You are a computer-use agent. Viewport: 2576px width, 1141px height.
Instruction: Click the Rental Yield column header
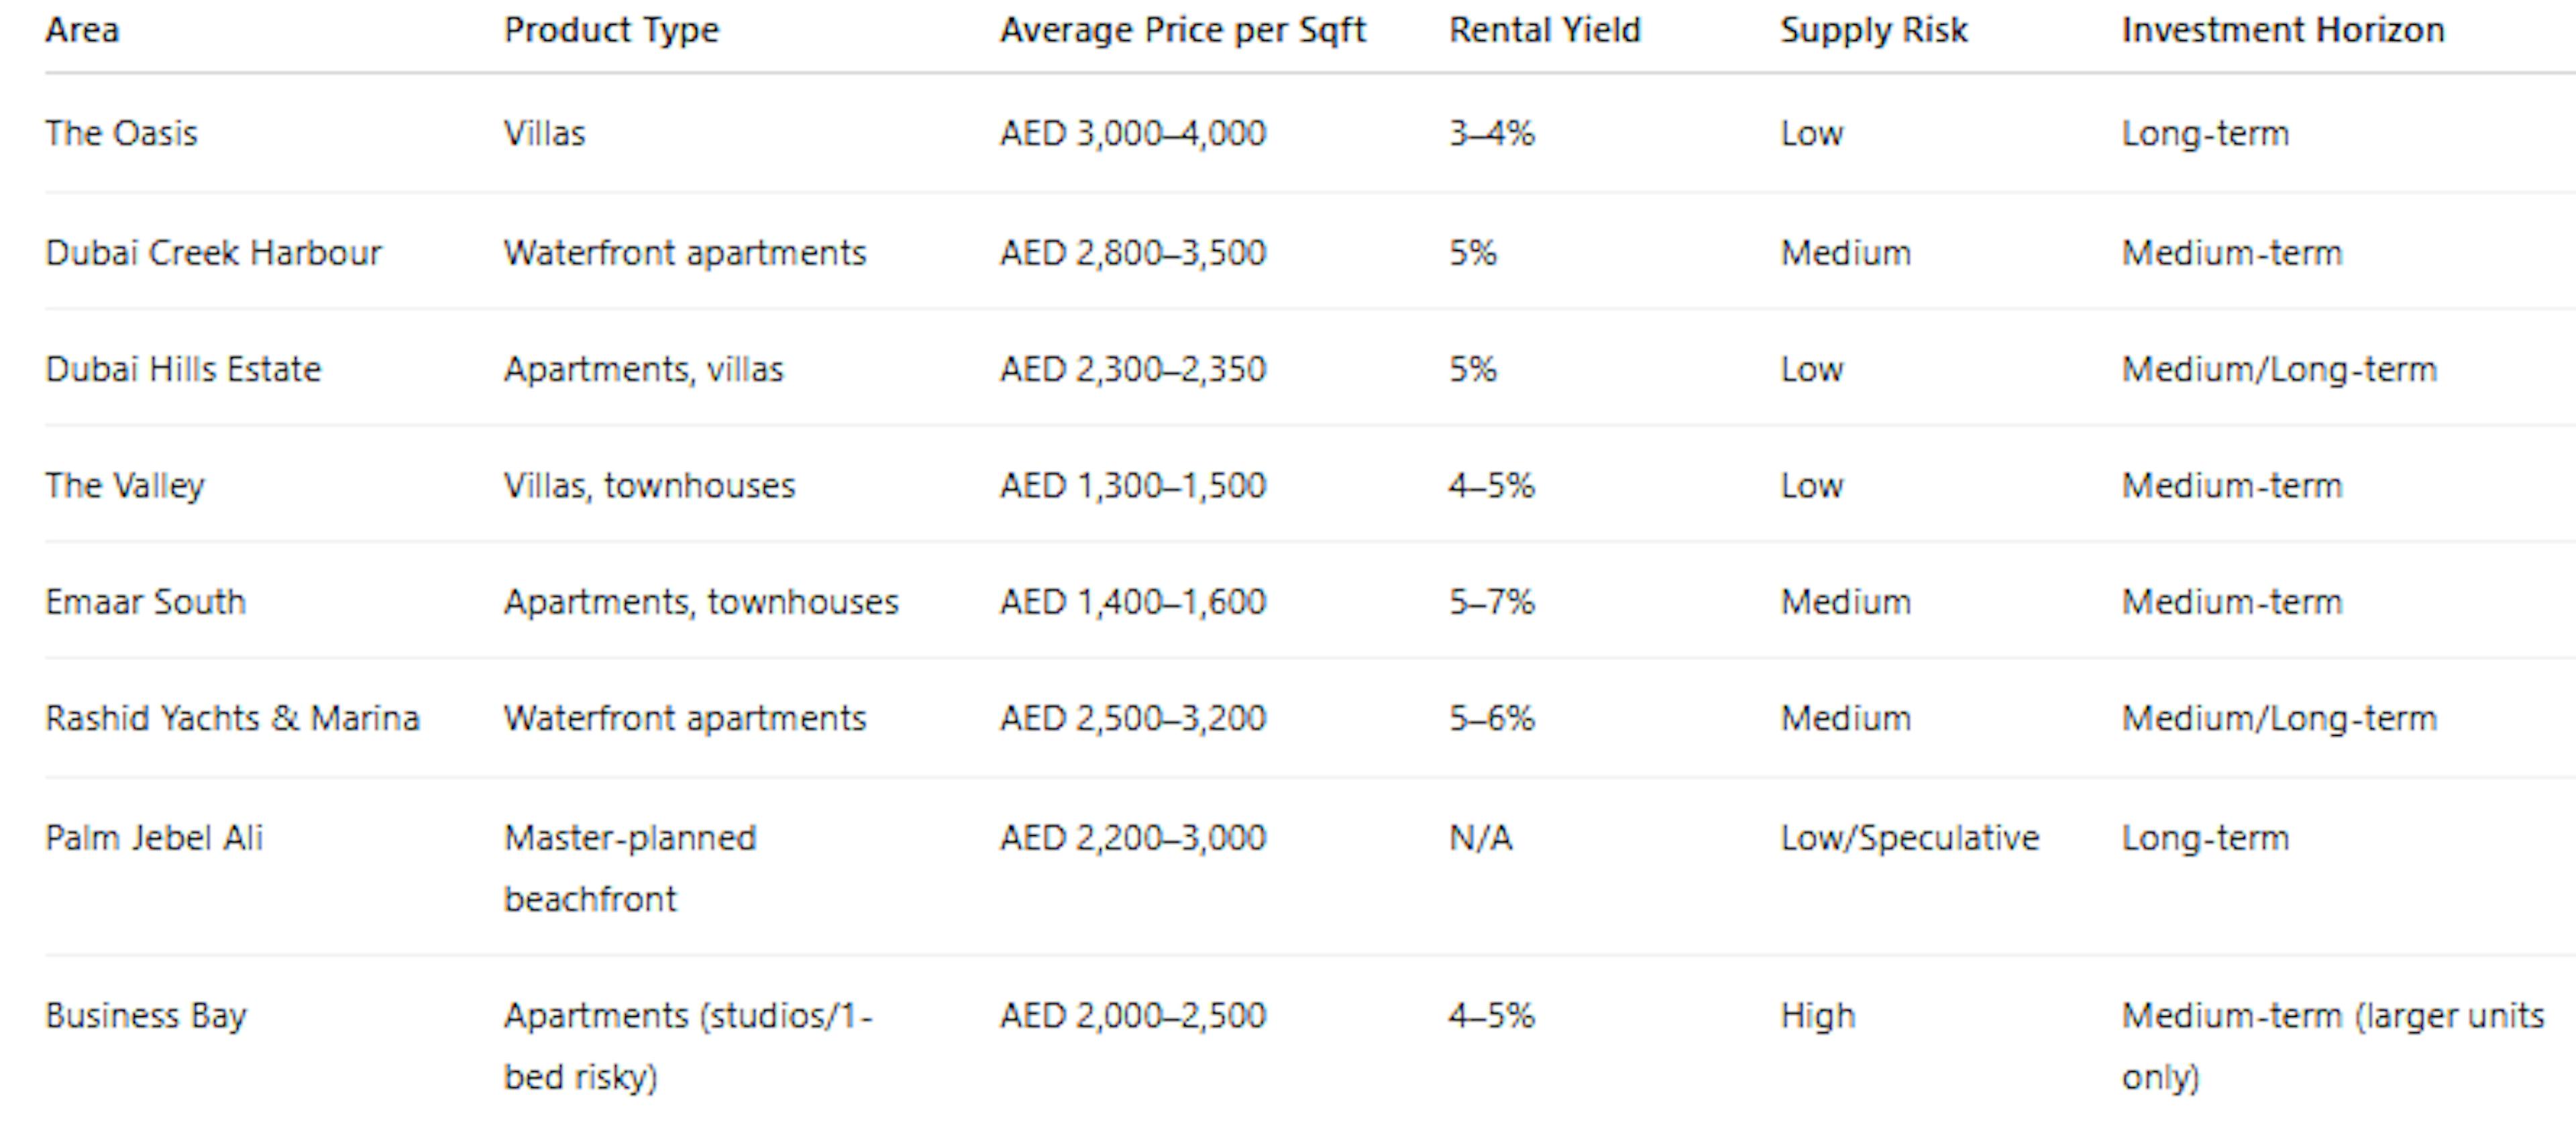(1544, 30)
